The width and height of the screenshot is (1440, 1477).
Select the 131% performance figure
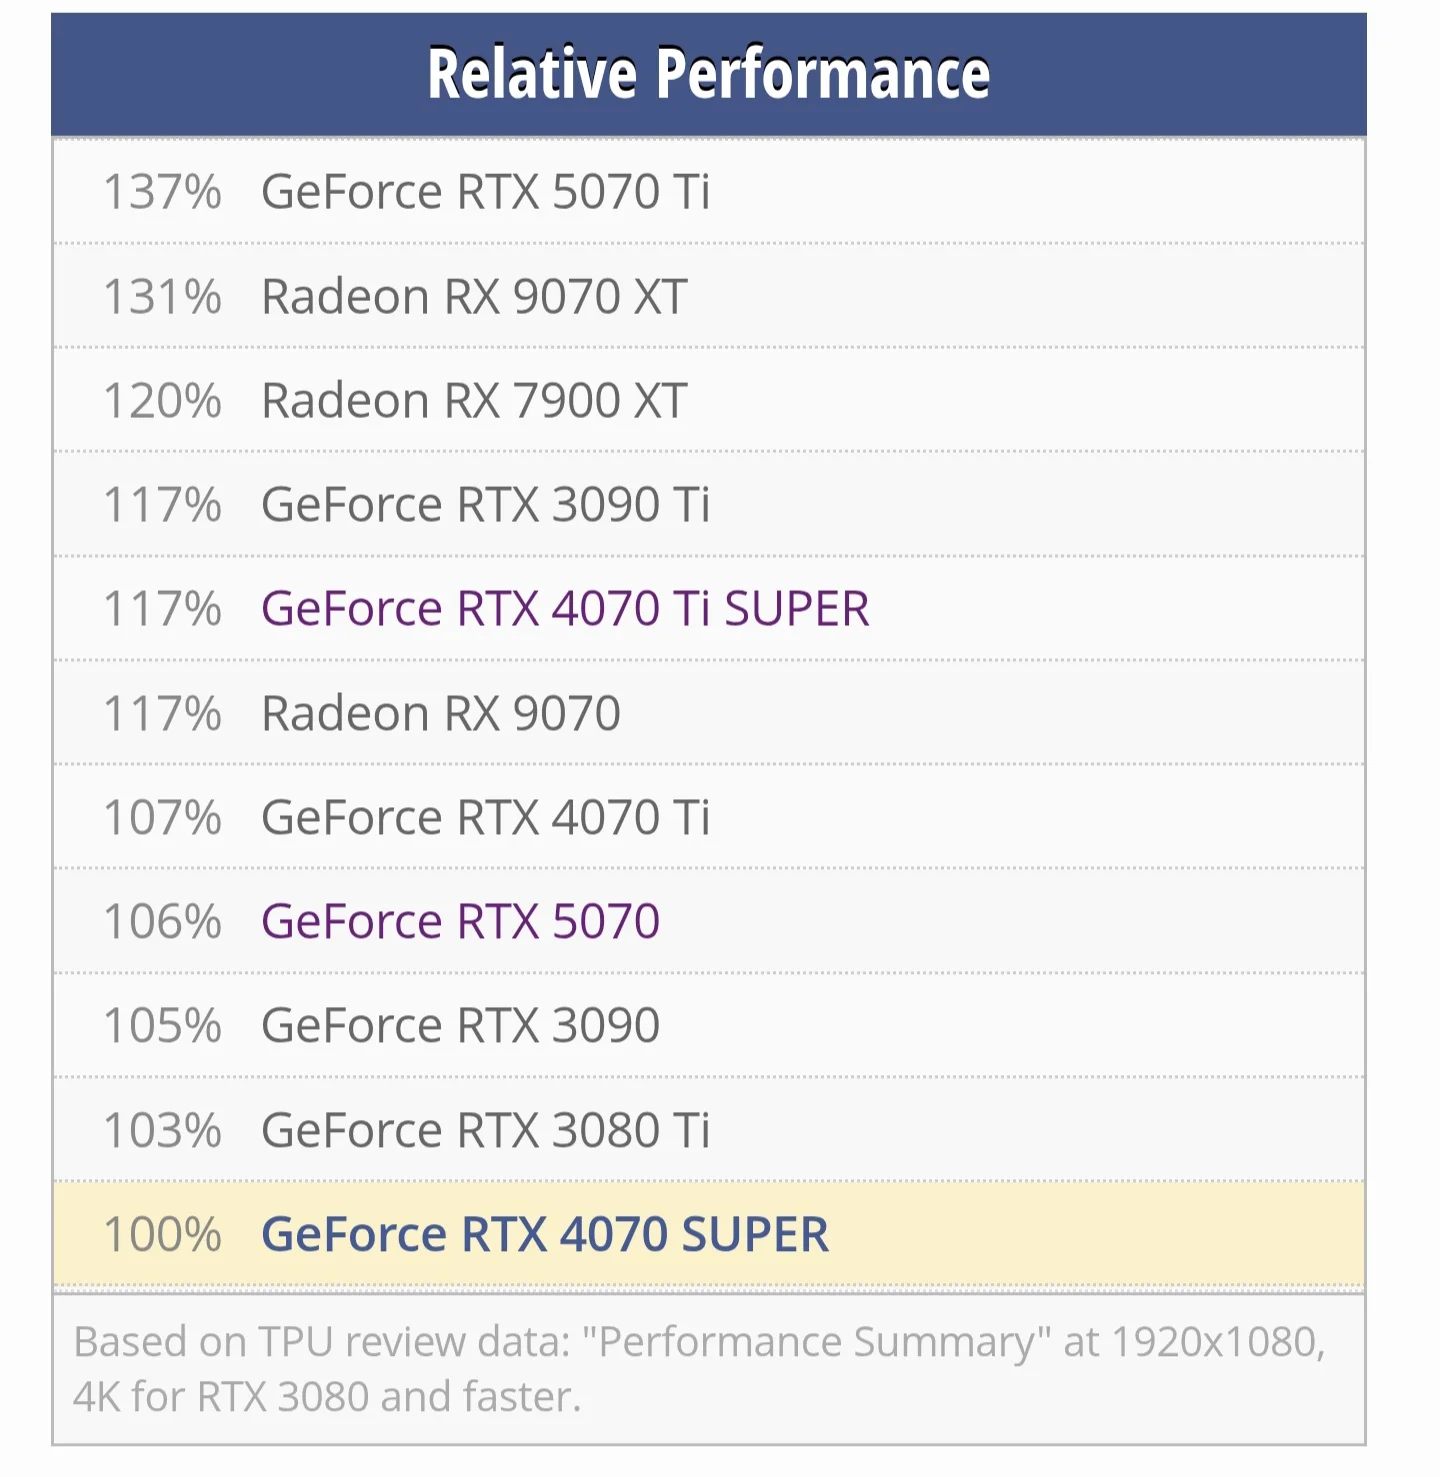pyautogui.click(x=162, y=297)
